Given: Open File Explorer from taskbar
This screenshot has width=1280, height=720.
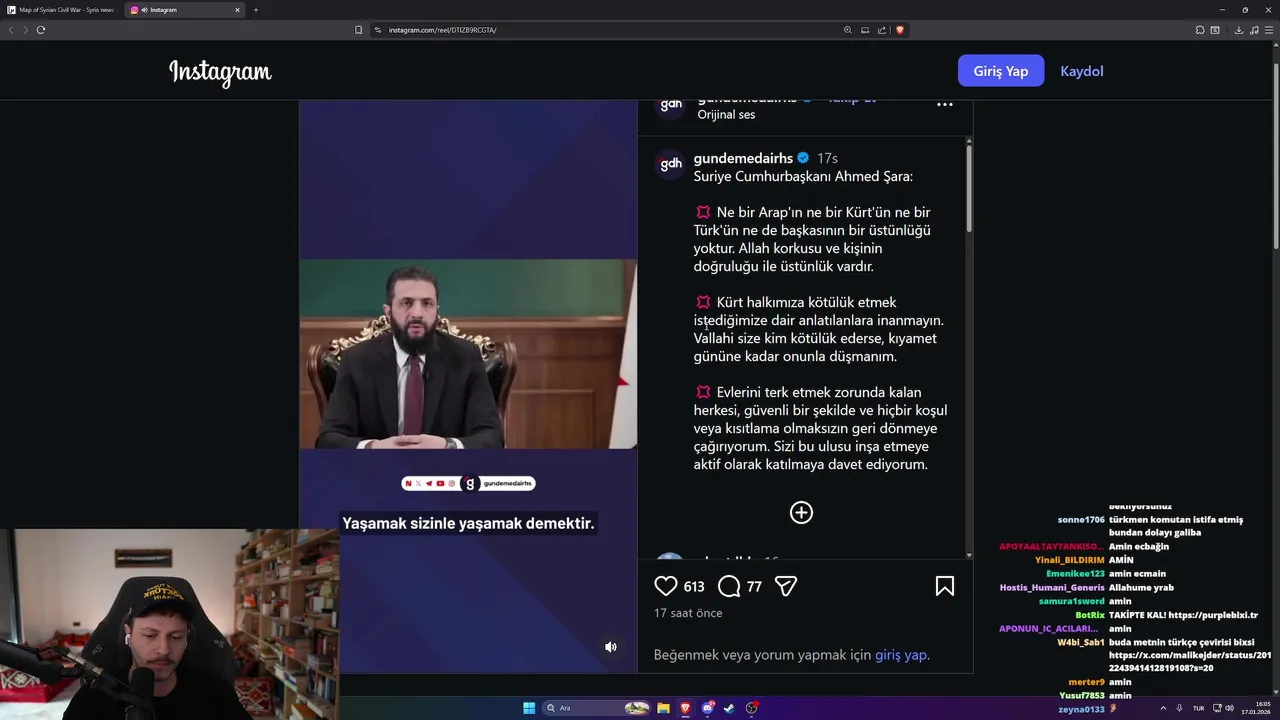Looking at the screenshot, I should [663, 708].
